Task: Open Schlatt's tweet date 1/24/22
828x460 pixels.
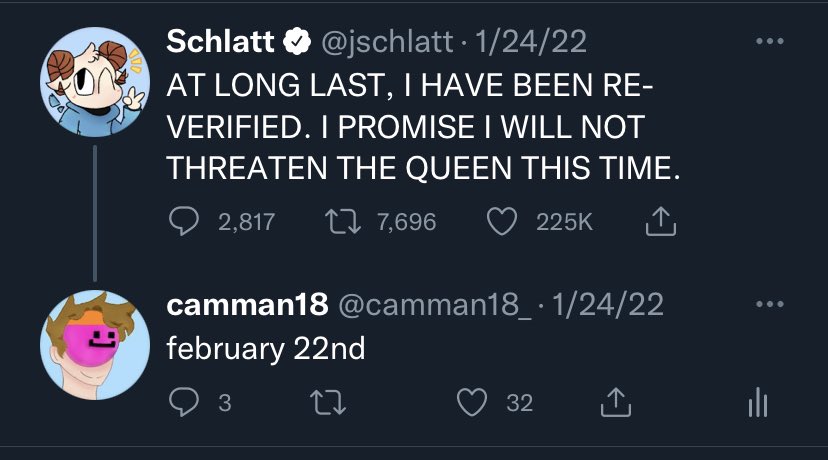Action: [x=531, y=41]
